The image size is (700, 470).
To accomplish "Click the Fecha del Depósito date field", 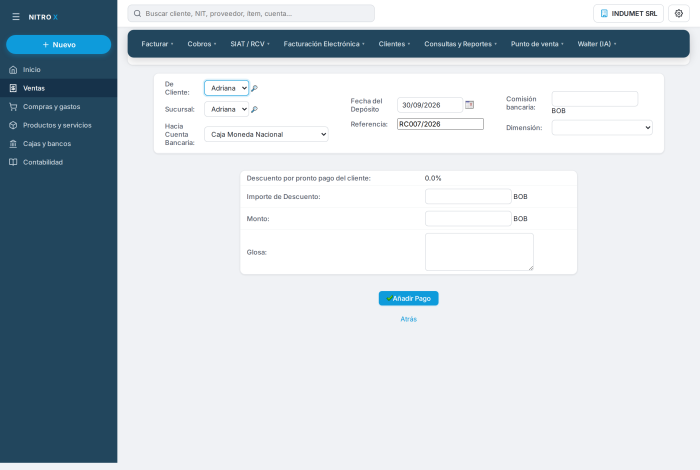I will click(430, 105).
